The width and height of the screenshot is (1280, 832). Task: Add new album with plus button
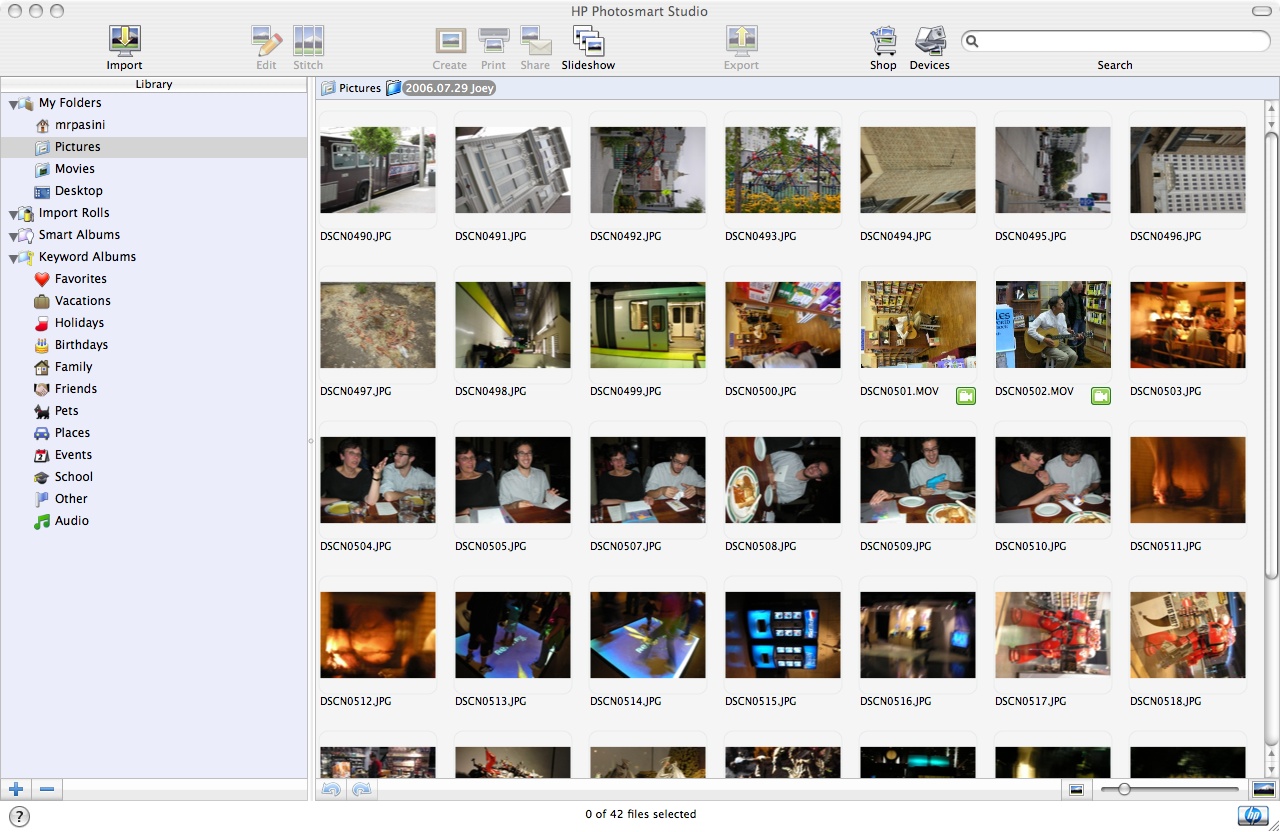click(x=16, y=790)
